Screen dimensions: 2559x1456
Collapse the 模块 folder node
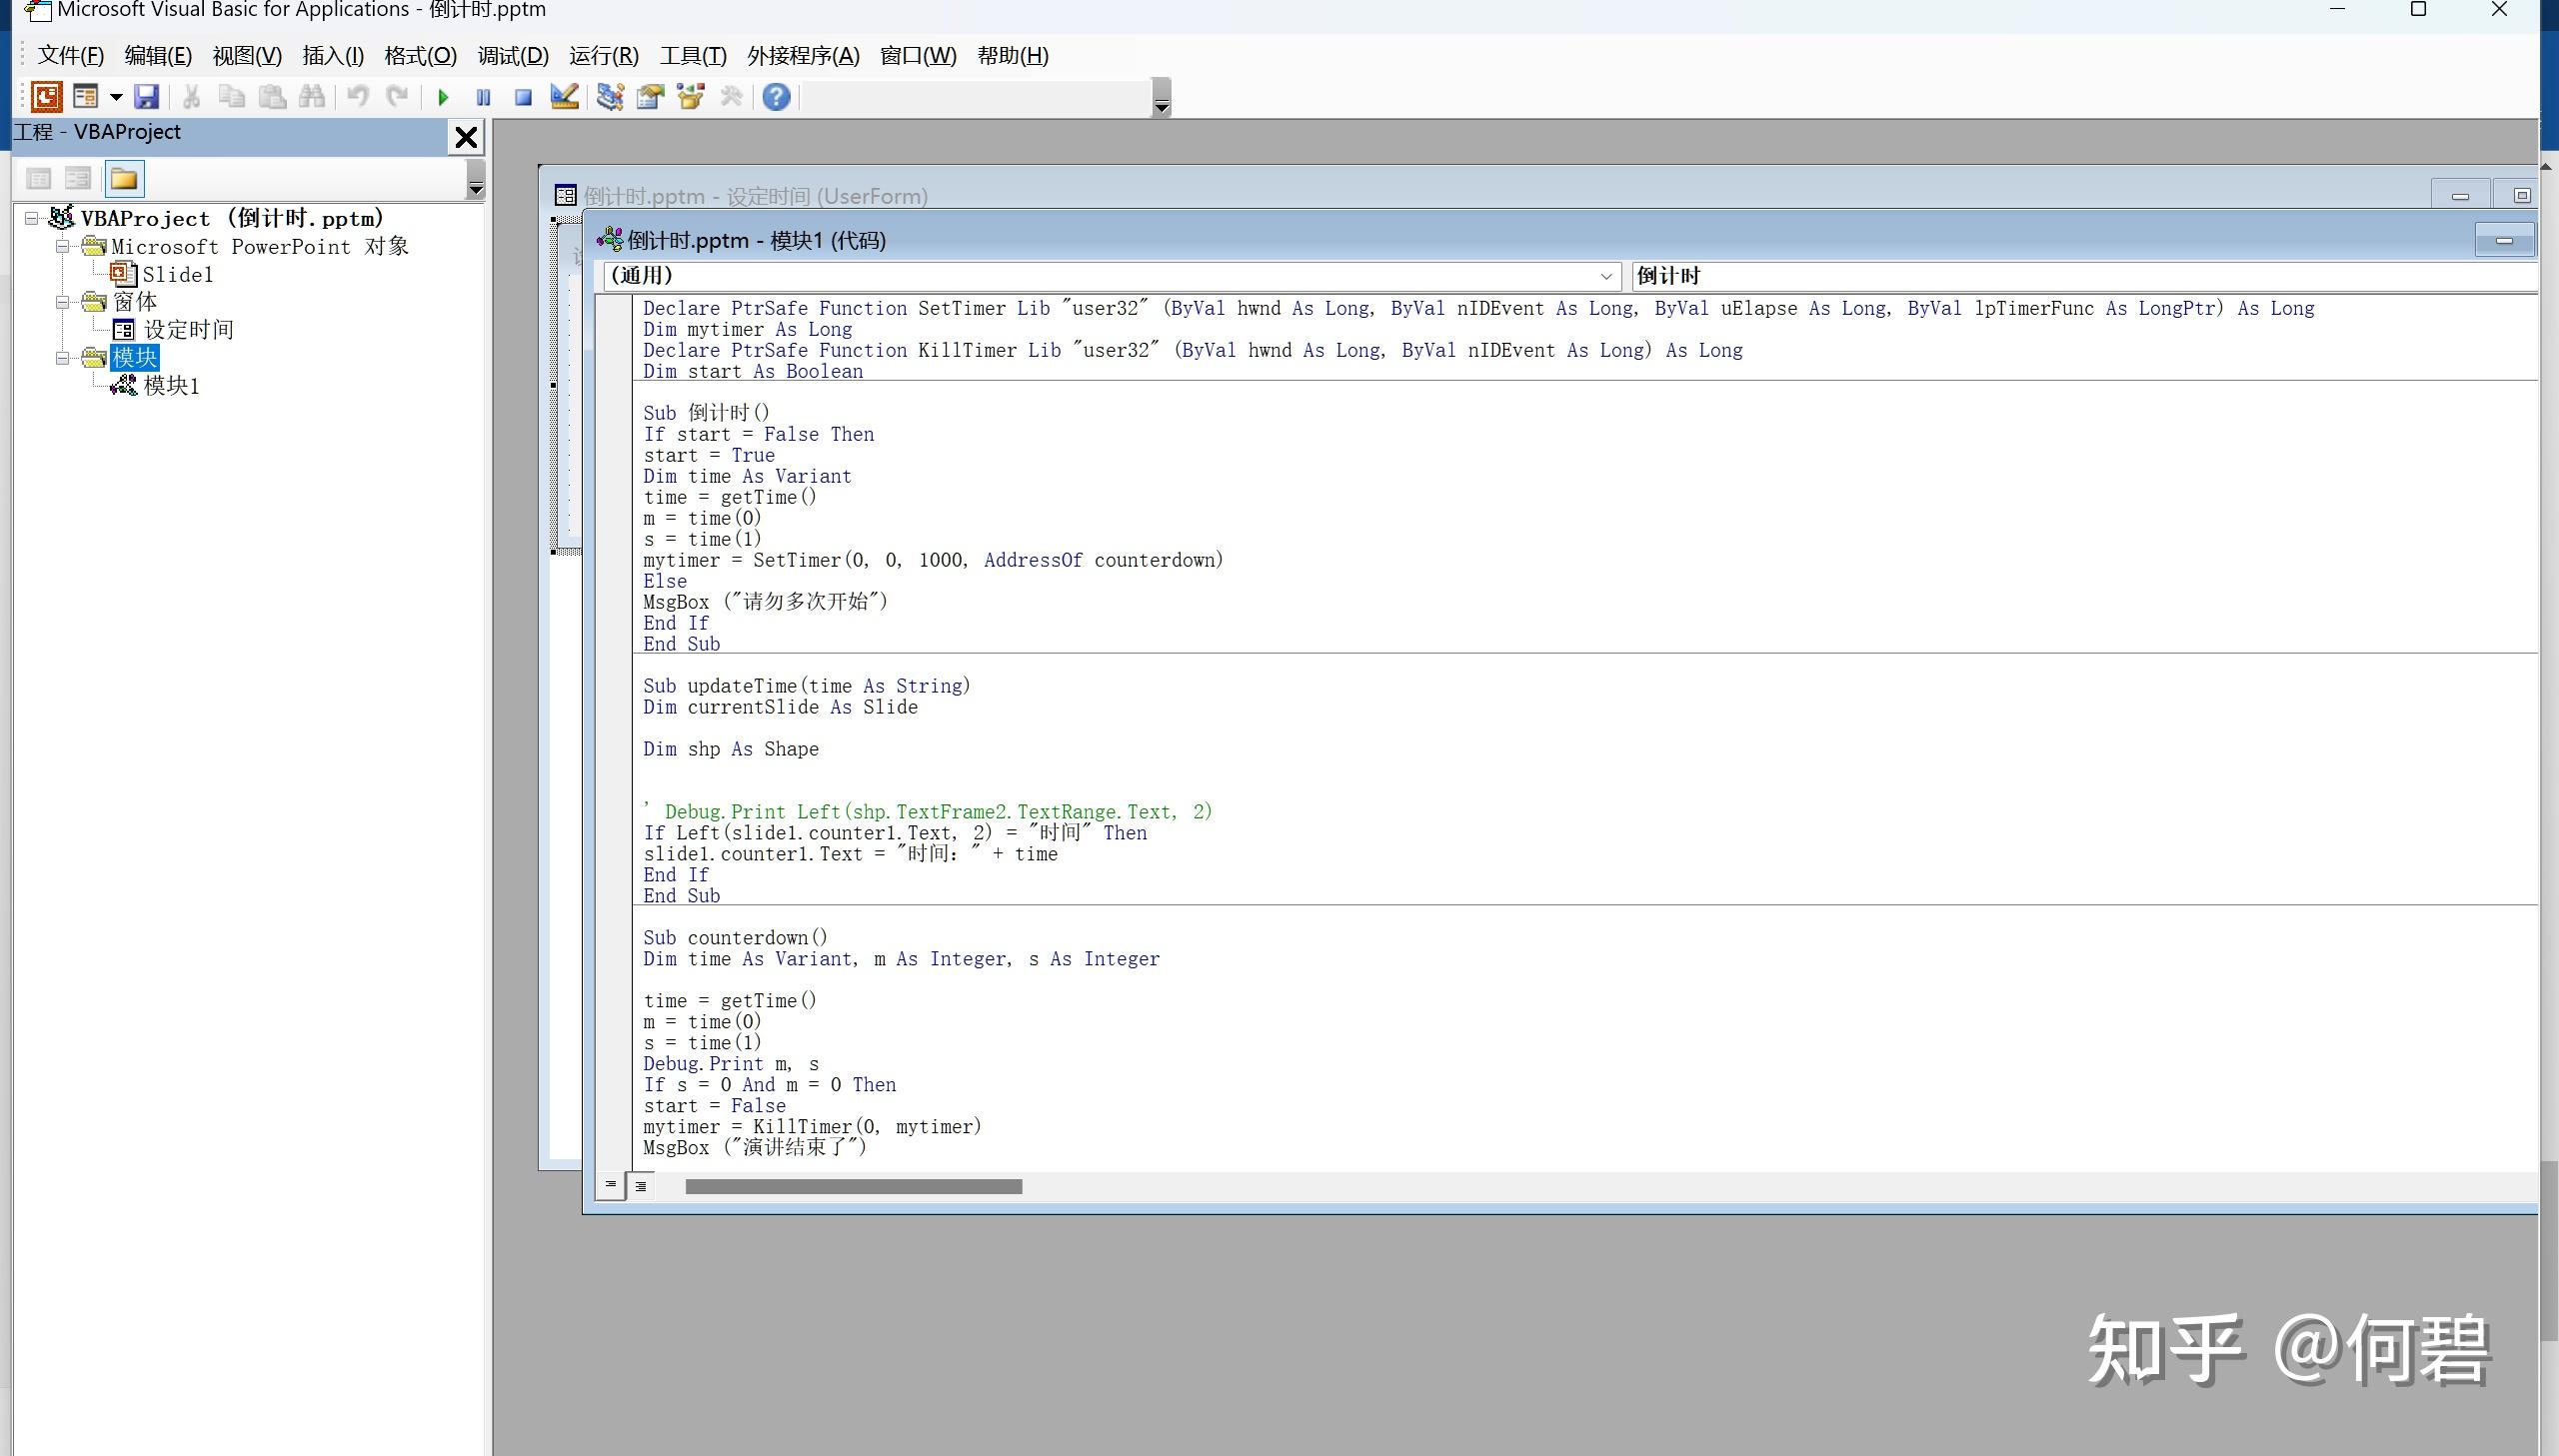[63, 357]
